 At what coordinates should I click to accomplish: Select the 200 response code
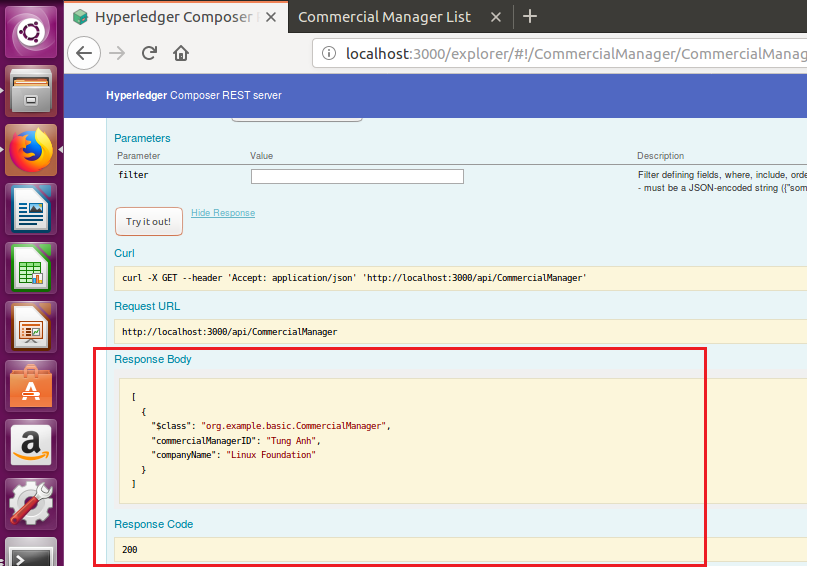(x=129, y=550)
